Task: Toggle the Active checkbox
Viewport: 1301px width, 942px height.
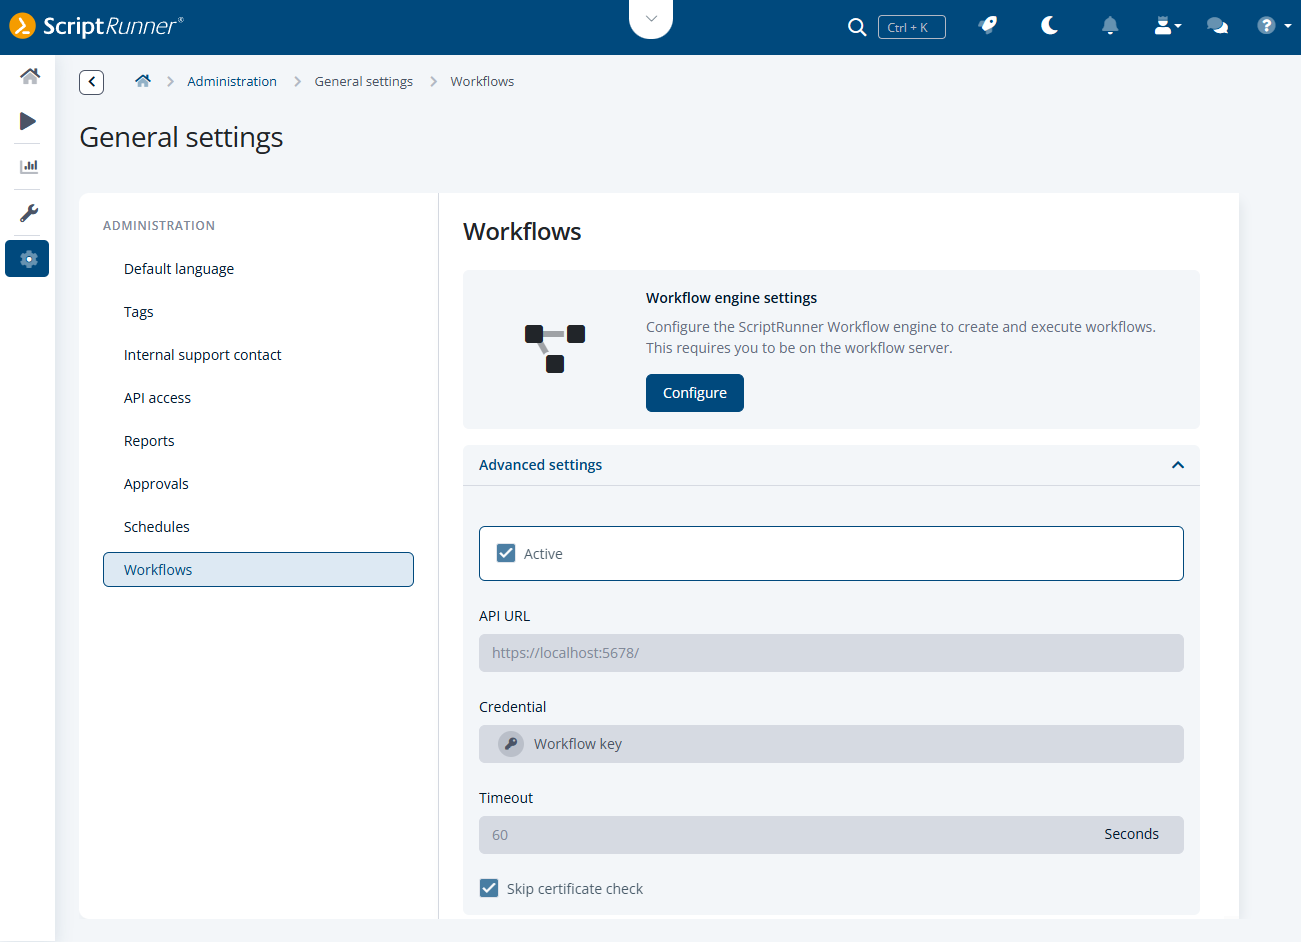Action: (x=506, y=553)
